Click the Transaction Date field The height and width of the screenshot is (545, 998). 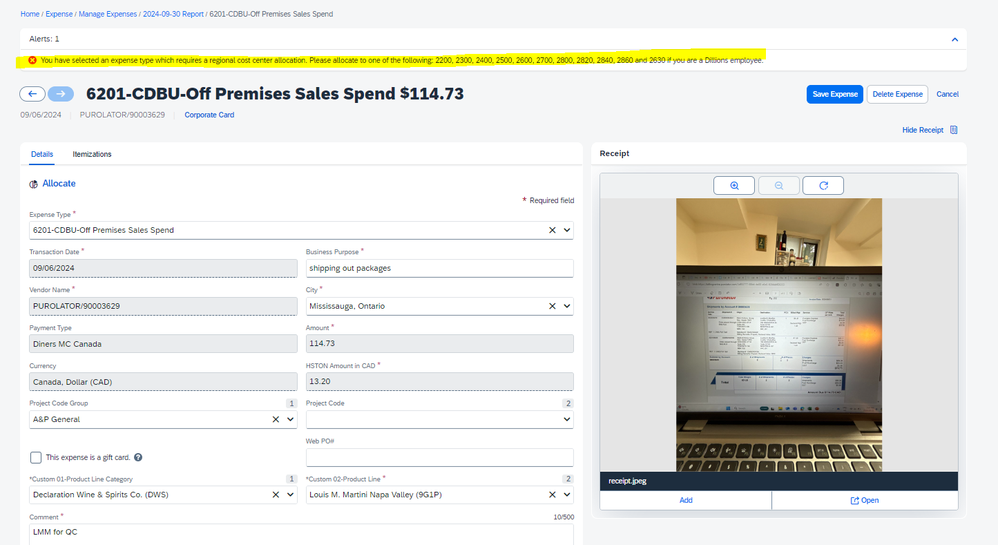(163, 268)
